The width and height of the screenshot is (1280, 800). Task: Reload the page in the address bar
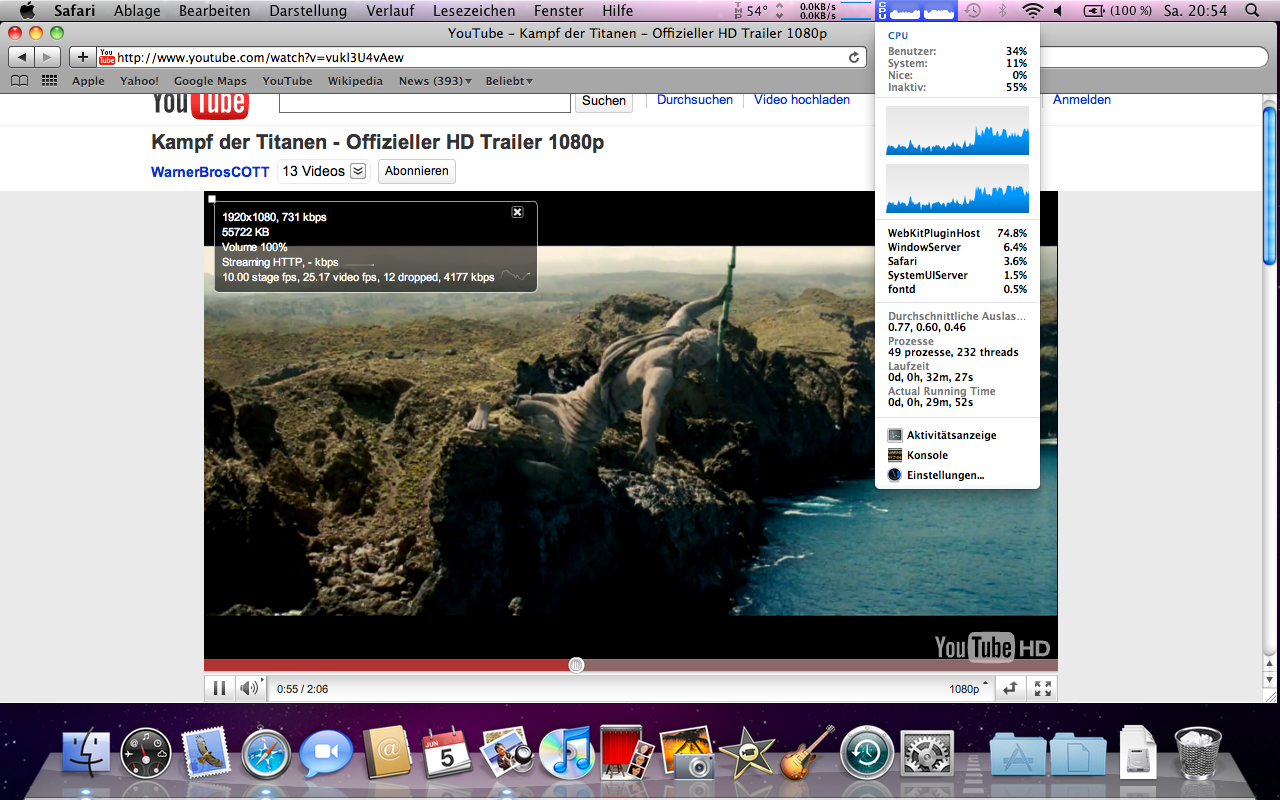(x=854, y=58)
